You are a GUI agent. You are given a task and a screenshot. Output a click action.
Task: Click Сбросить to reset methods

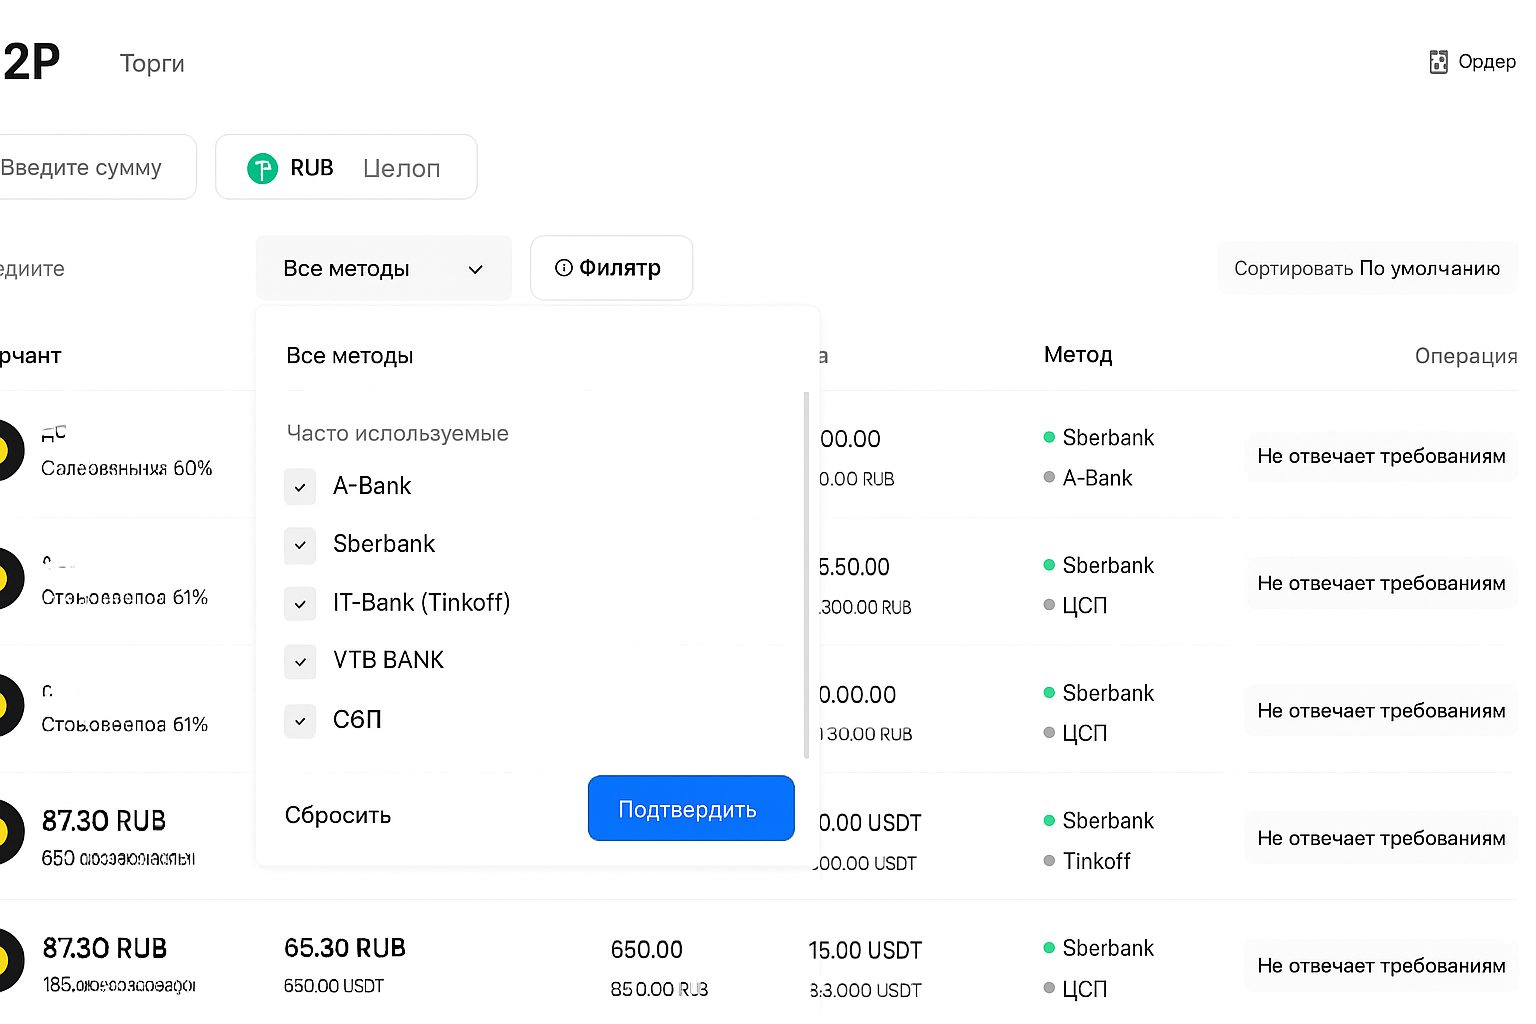pyautogui.click(x=338, y=815)
